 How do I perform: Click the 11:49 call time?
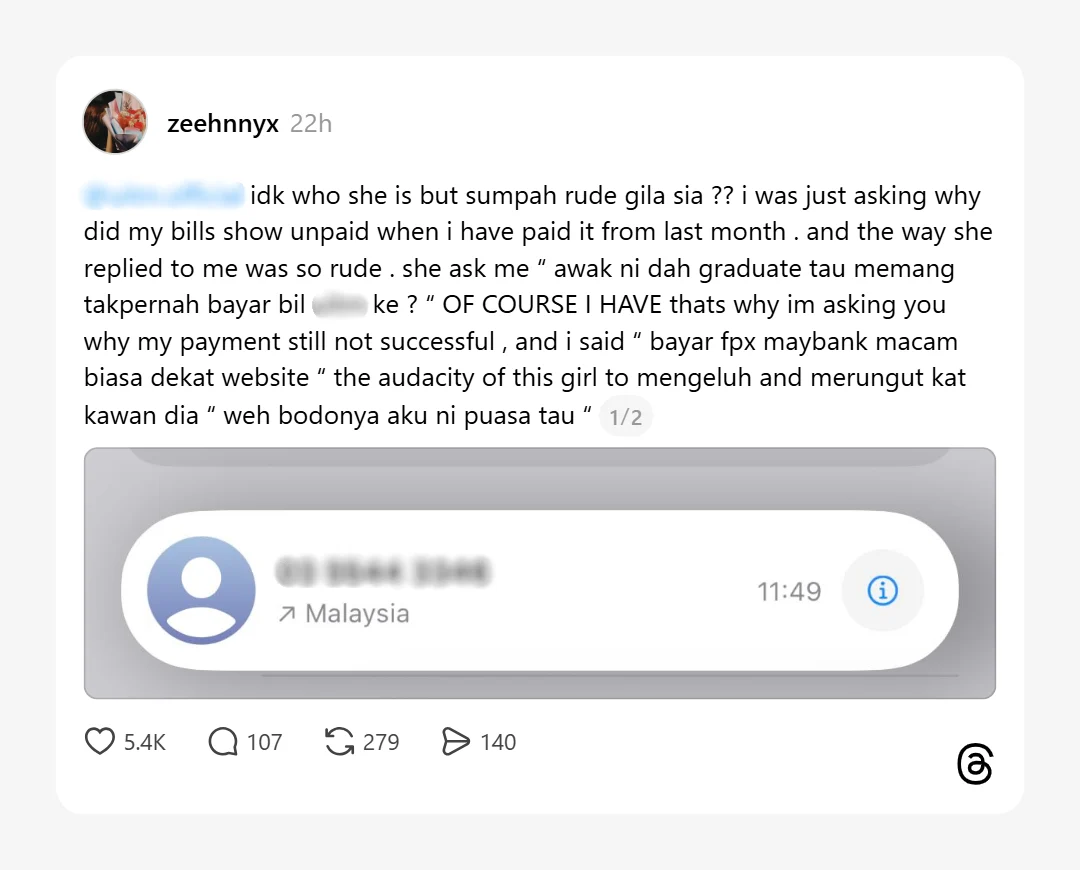pos(789,591)
